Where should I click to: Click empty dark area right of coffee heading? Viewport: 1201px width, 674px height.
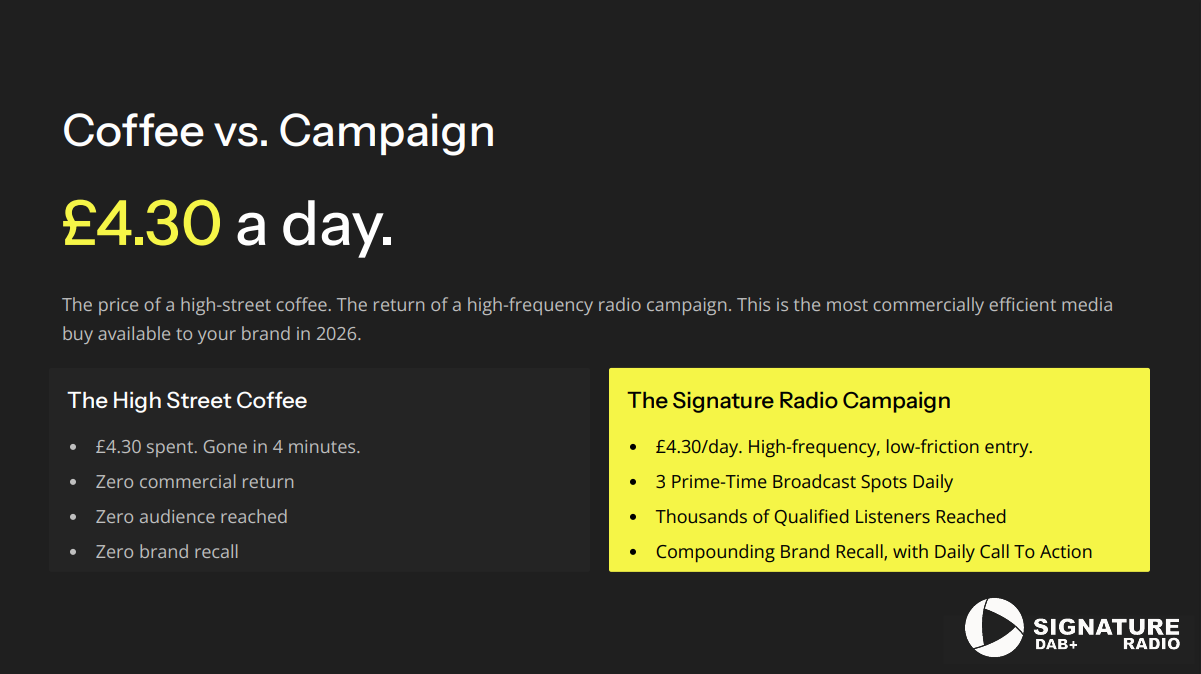click(x=450, y=401)
